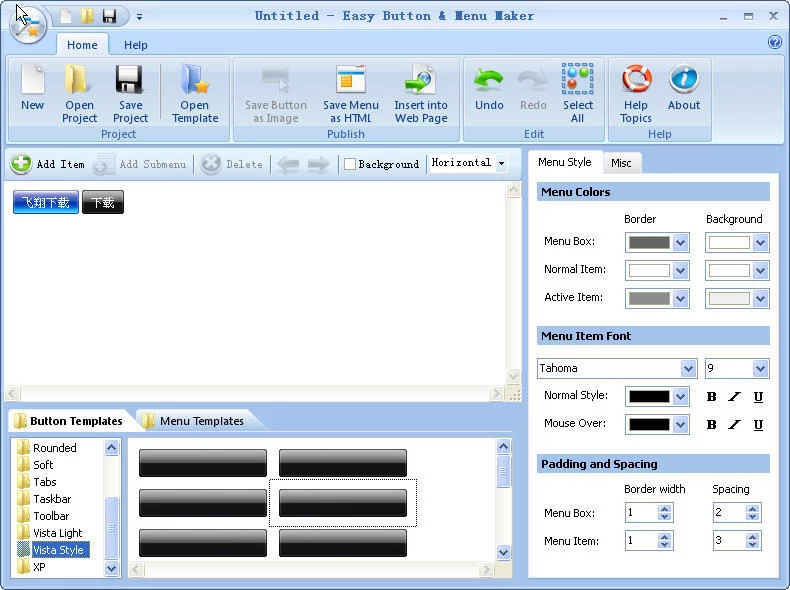Increase Menu Box border width stepper

pyautogui.click(x=665, y=509)
